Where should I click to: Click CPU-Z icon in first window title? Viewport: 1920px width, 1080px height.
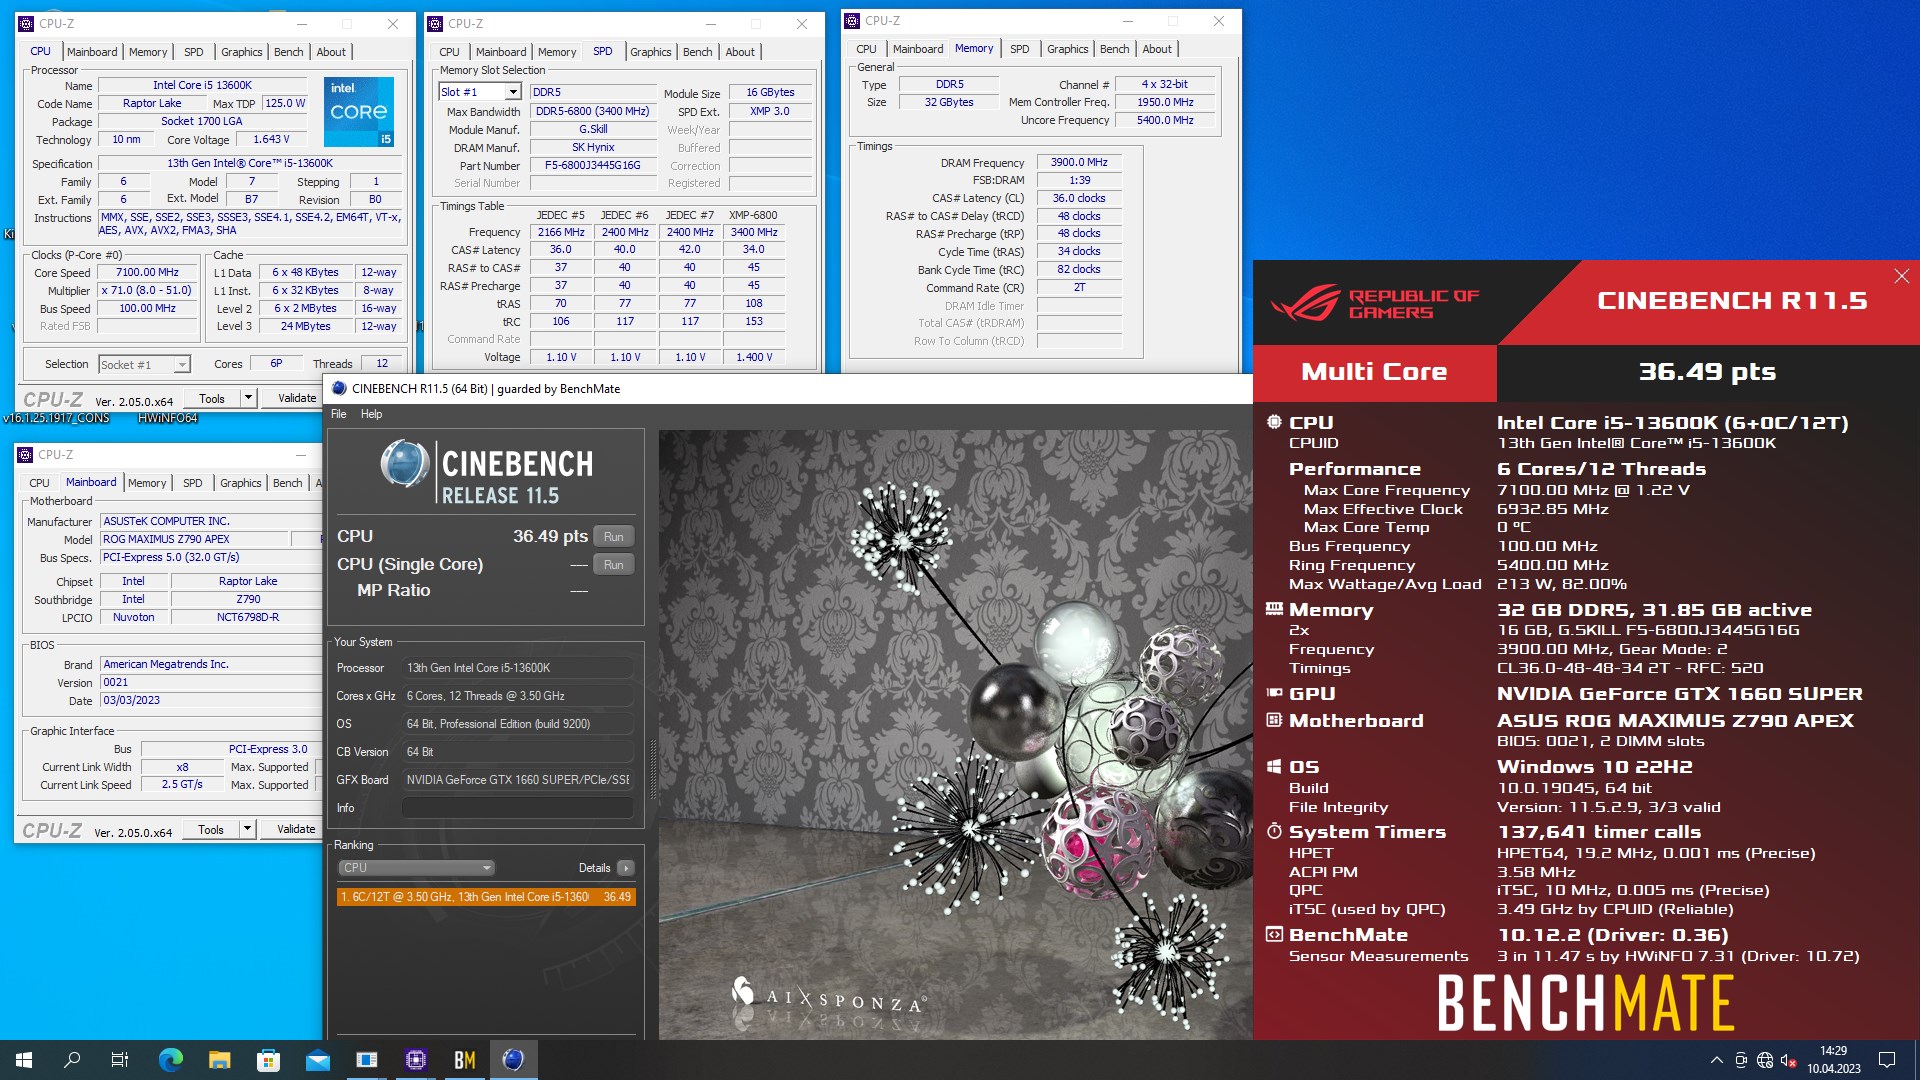[x=26, y=23]
